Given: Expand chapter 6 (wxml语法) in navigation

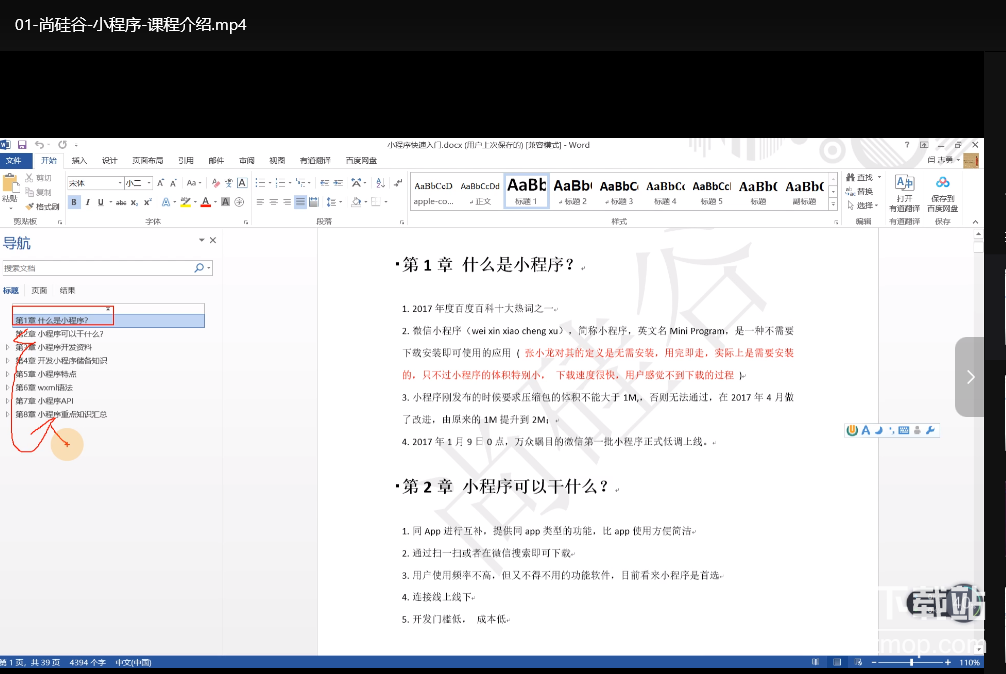Looking at the screenshot, I should pyautogui.click(x=8, y=387).
